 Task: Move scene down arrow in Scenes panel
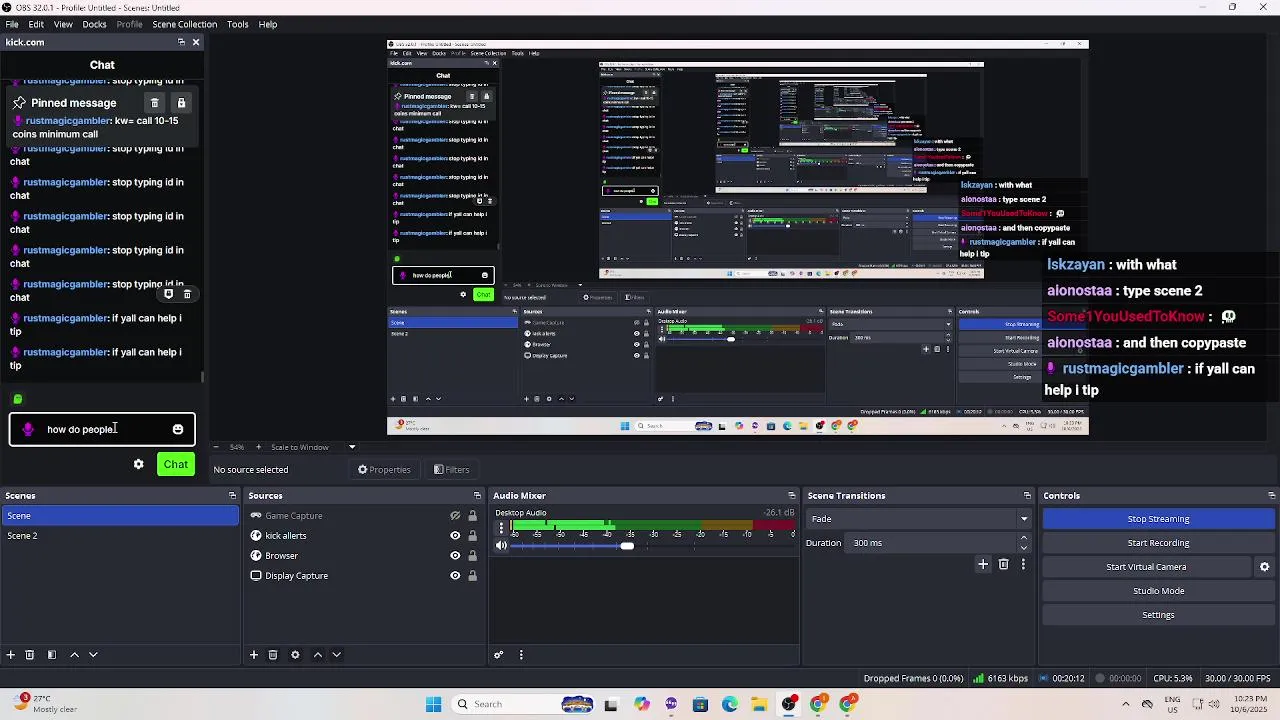pyautogui.click(x=93, y=655)
